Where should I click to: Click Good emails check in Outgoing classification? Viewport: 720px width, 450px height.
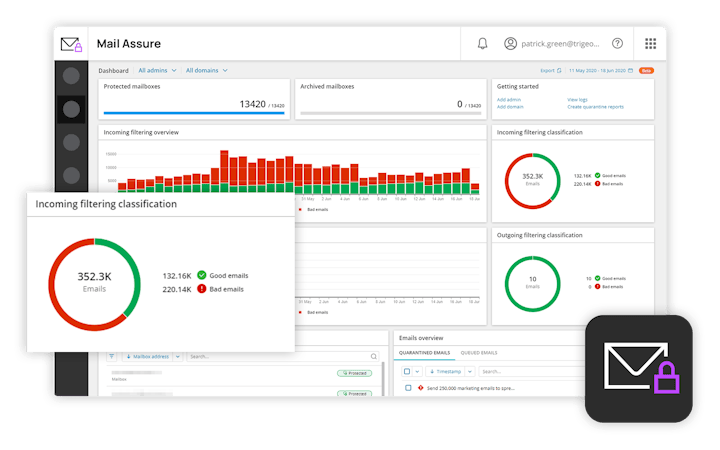coord(597,278)
